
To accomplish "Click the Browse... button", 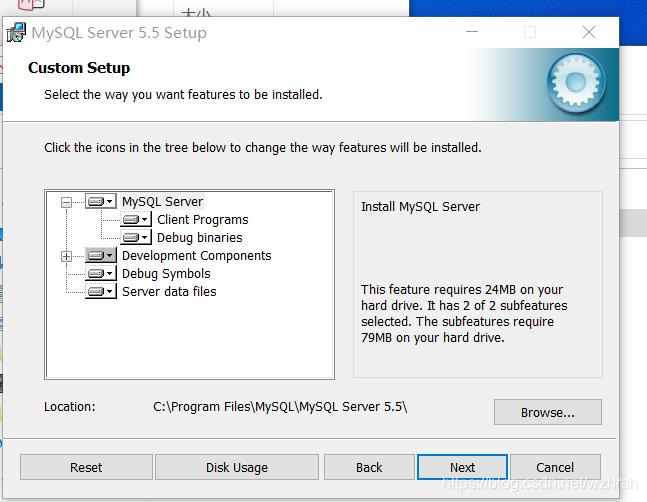I will click(548, 412).
